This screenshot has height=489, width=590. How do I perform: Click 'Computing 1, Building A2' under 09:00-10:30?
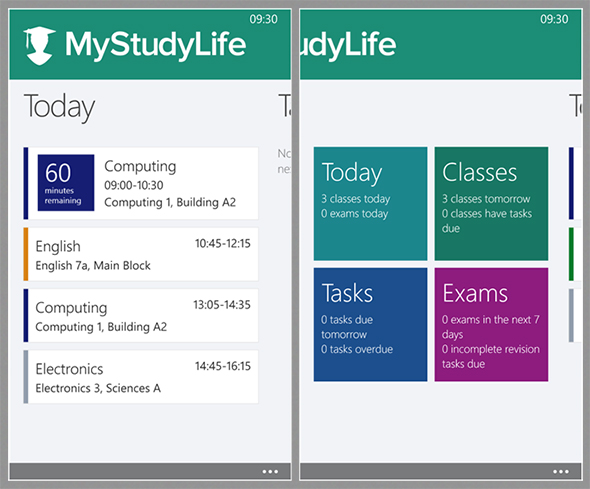click(x=170, y=202)
